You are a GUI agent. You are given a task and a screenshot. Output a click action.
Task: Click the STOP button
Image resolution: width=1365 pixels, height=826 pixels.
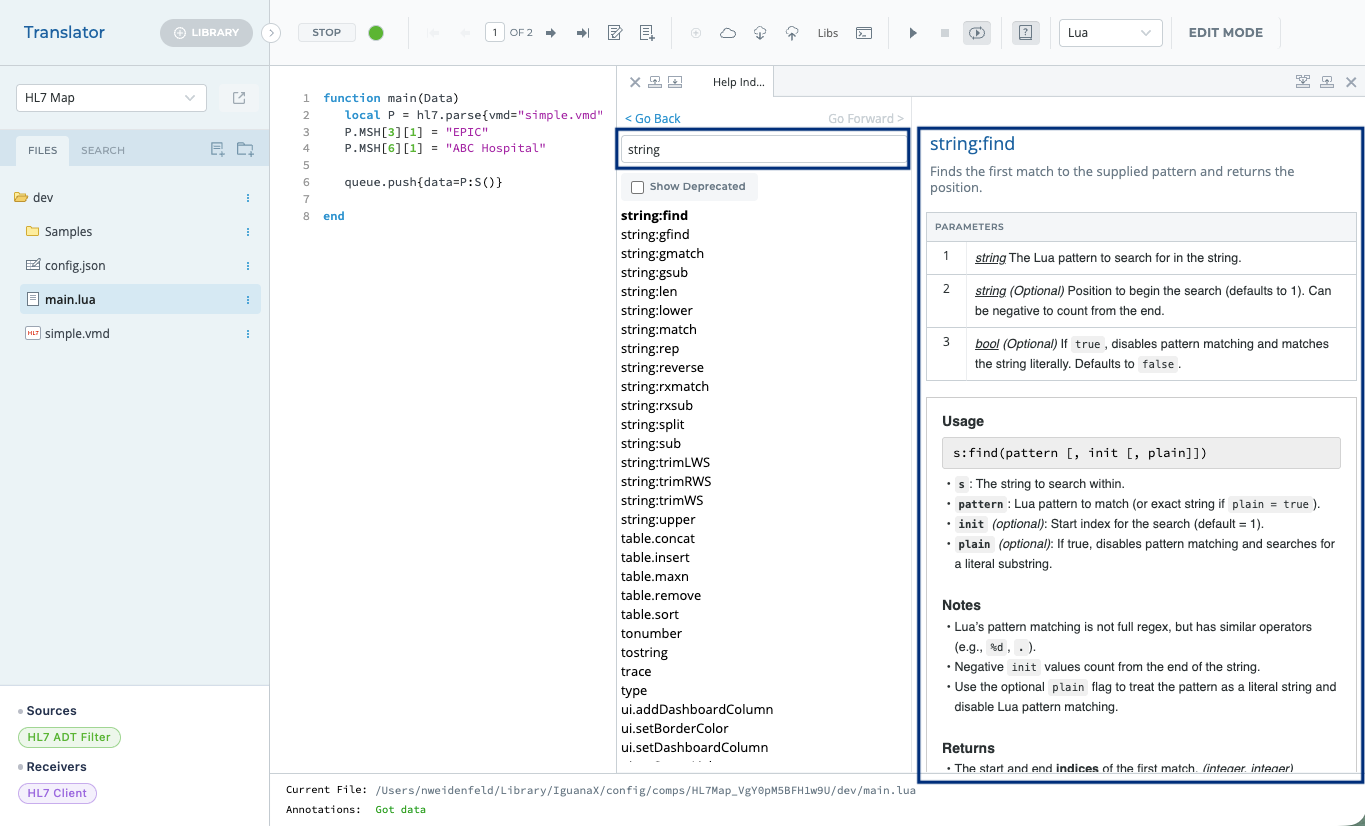327,33
